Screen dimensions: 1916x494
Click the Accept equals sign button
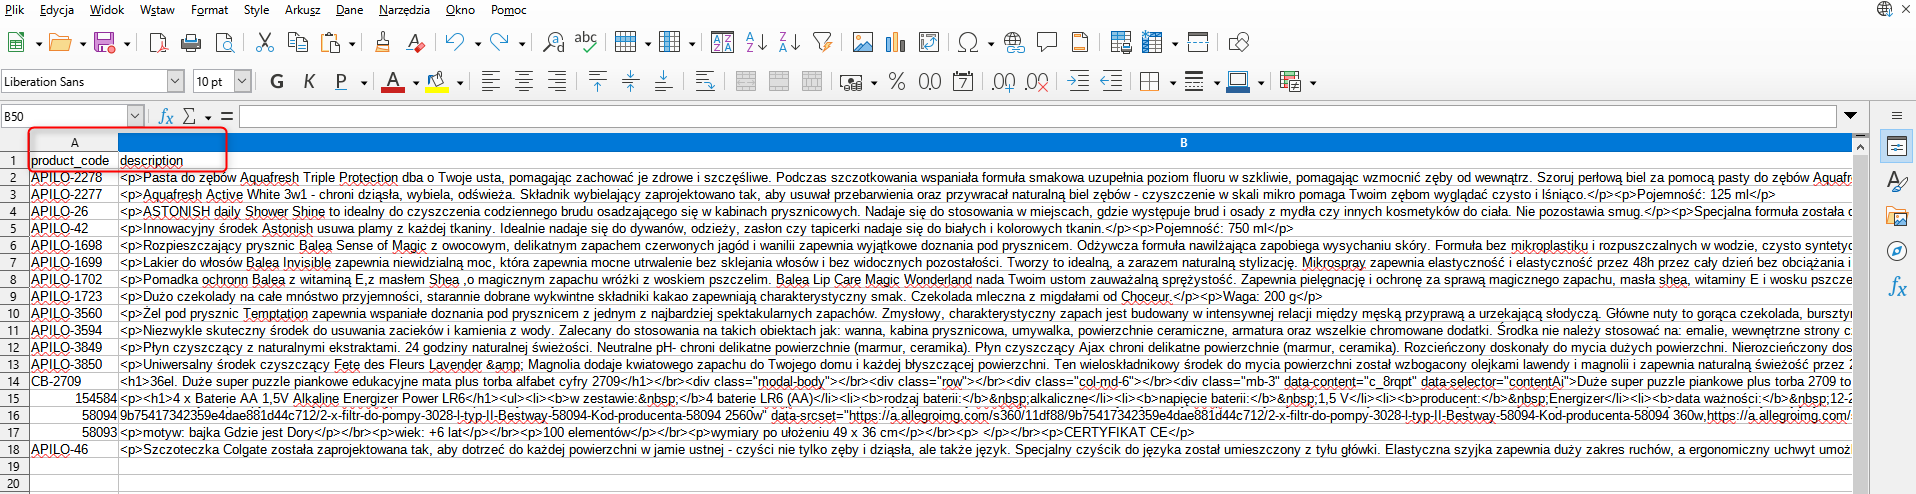pyautogui.click(x=227, y=116)
